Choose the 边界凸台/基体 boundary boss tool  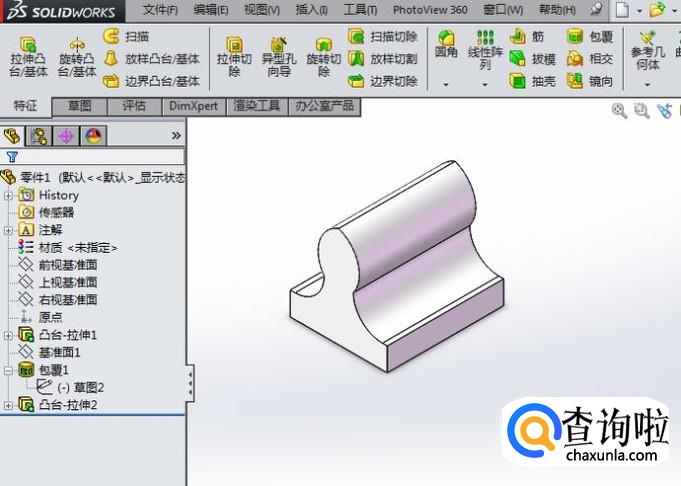tap(152, 81)
